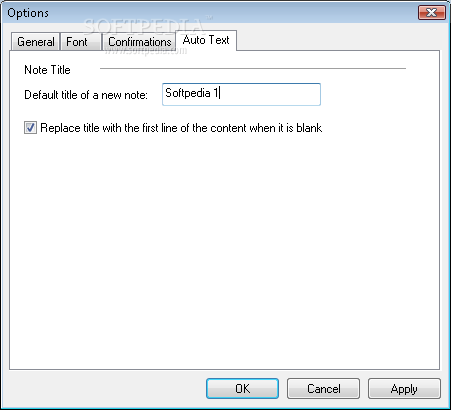
Task: Close the Options dialog with the X button
Action: pyautogui.click(x=432, y=13)
